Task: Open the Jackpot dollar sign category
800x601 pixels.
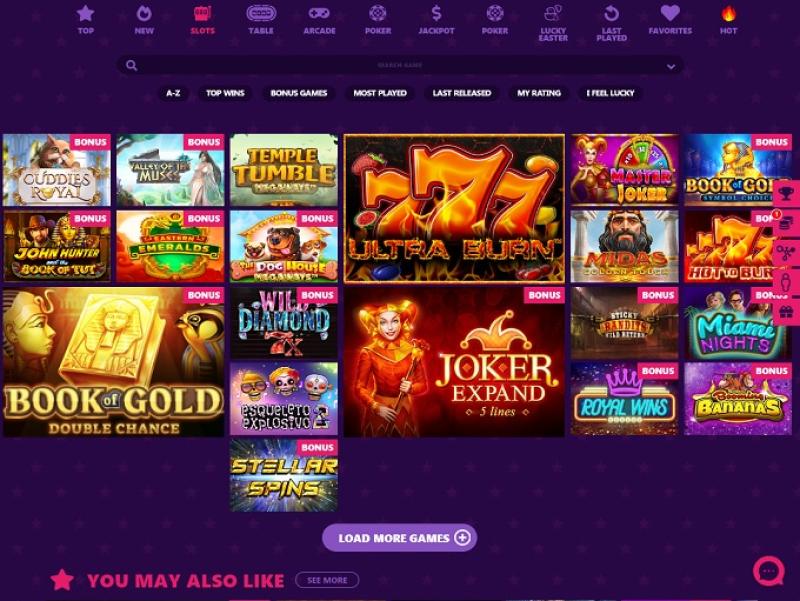Action: [436, 19]
